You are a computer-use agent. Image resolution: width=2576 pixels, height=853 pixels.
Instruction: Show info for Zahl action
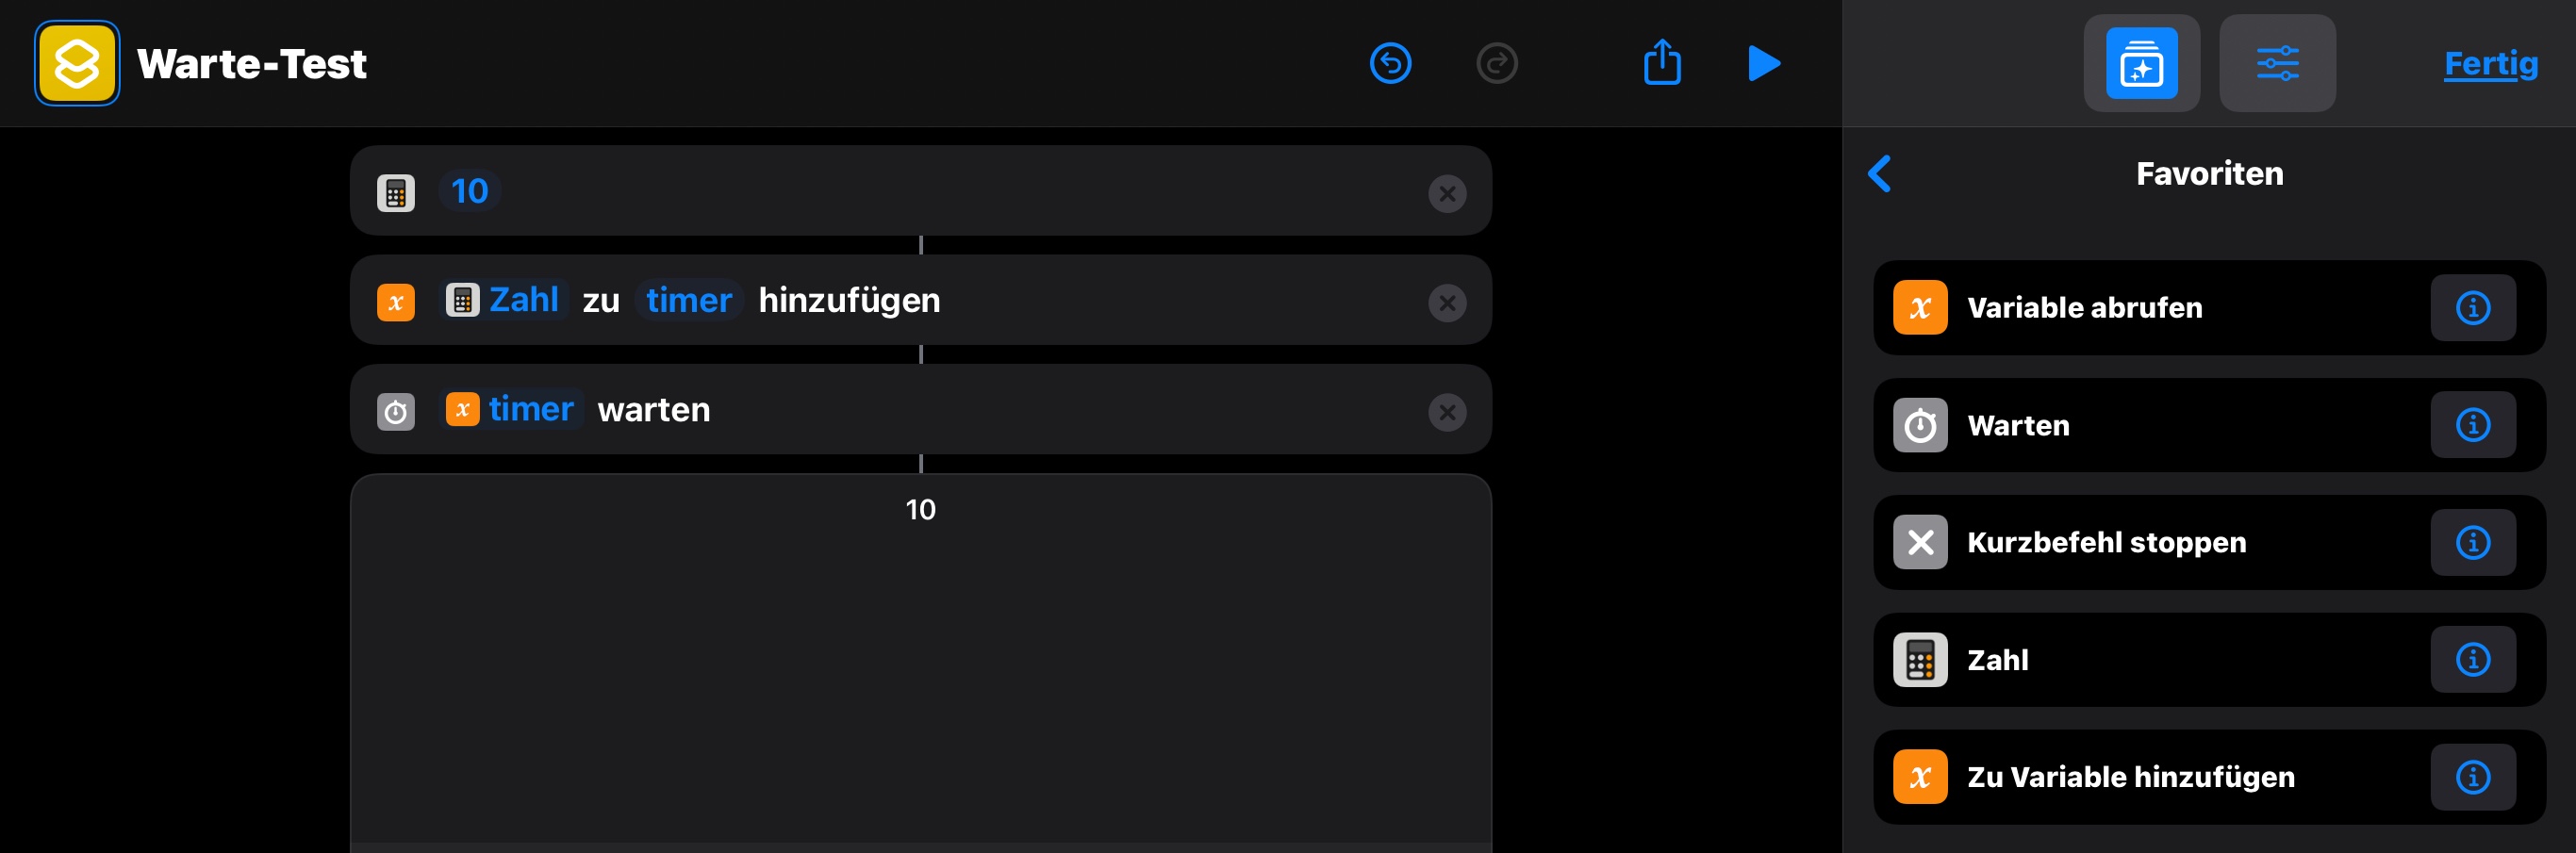[2472, 660]
